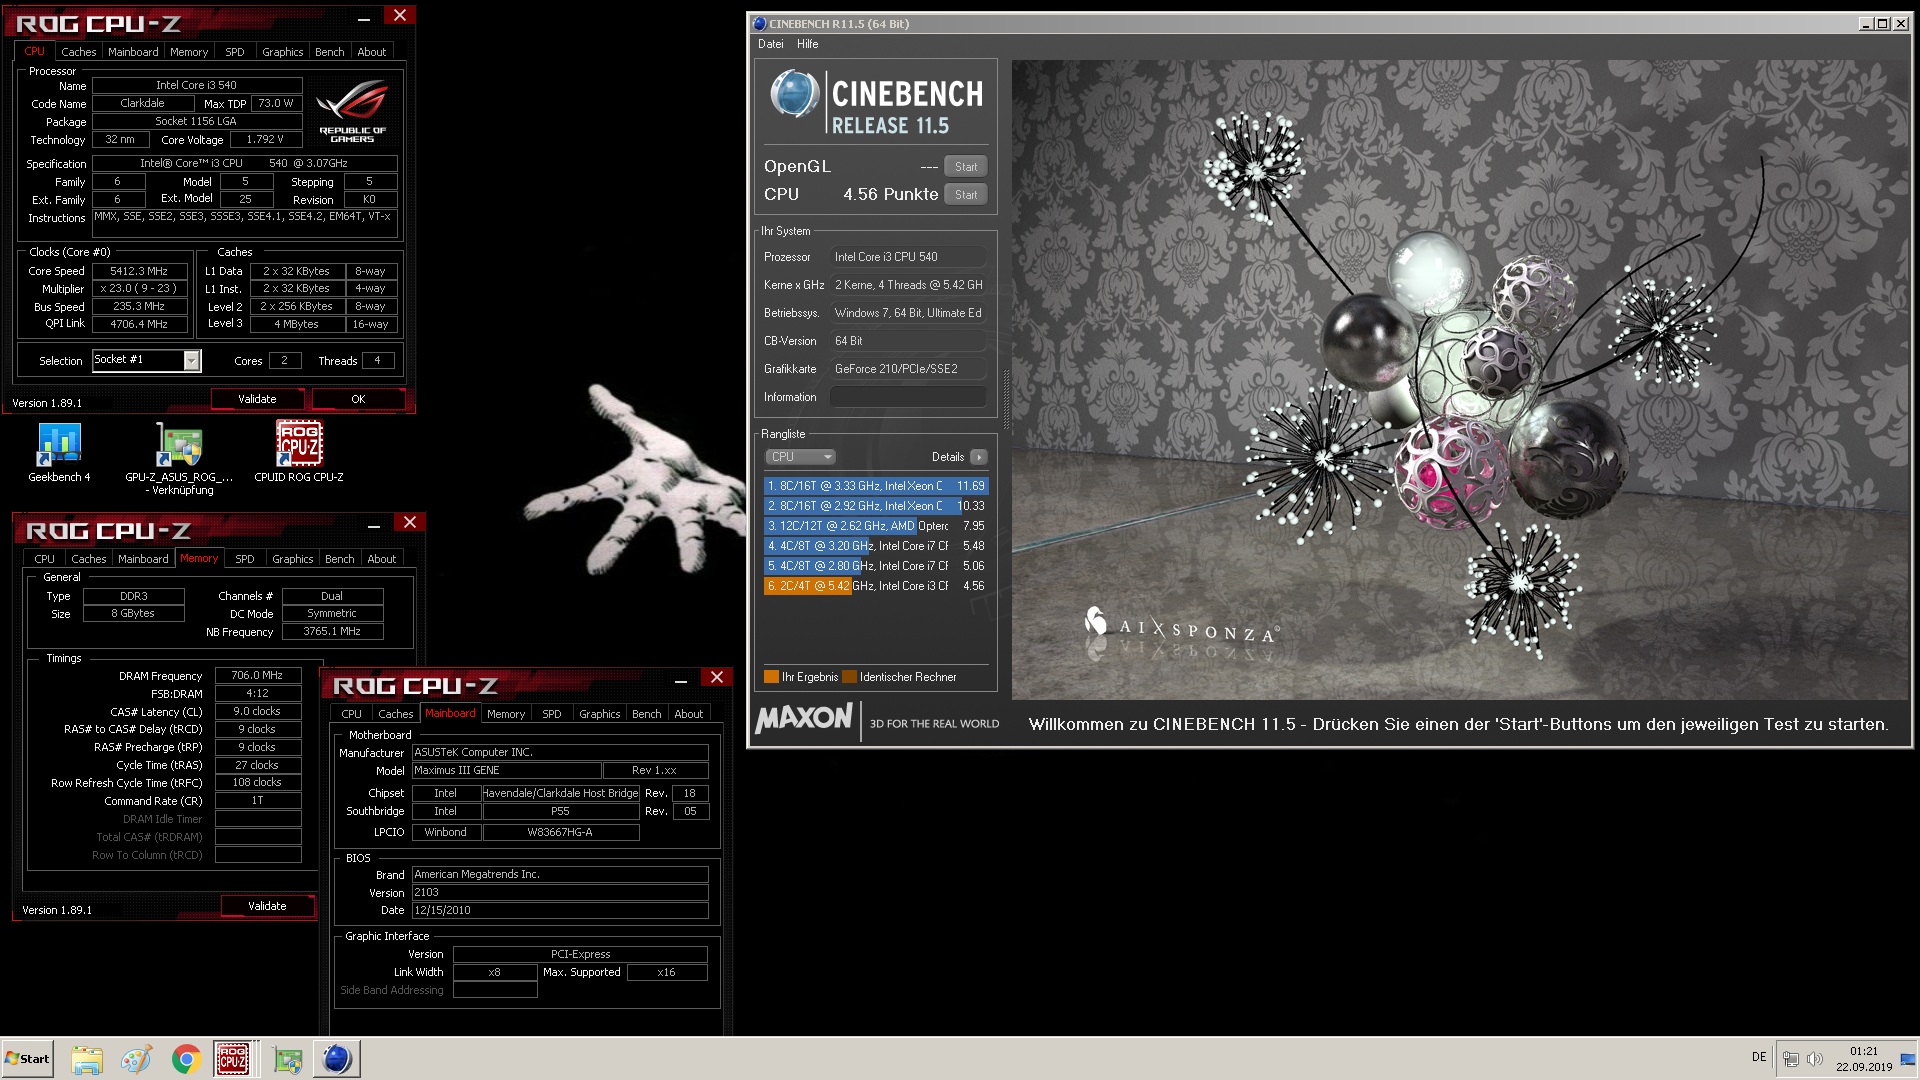1920x1080 pixels.
Task: Select ranking row 2 with score 10.33
Action: click(876, 506)
